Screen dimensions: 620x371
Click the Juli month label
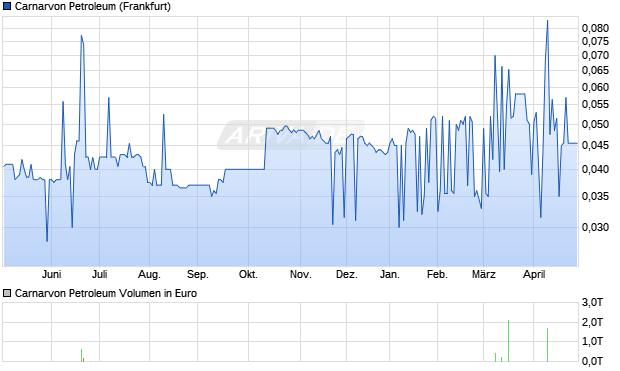click(100, 274)
